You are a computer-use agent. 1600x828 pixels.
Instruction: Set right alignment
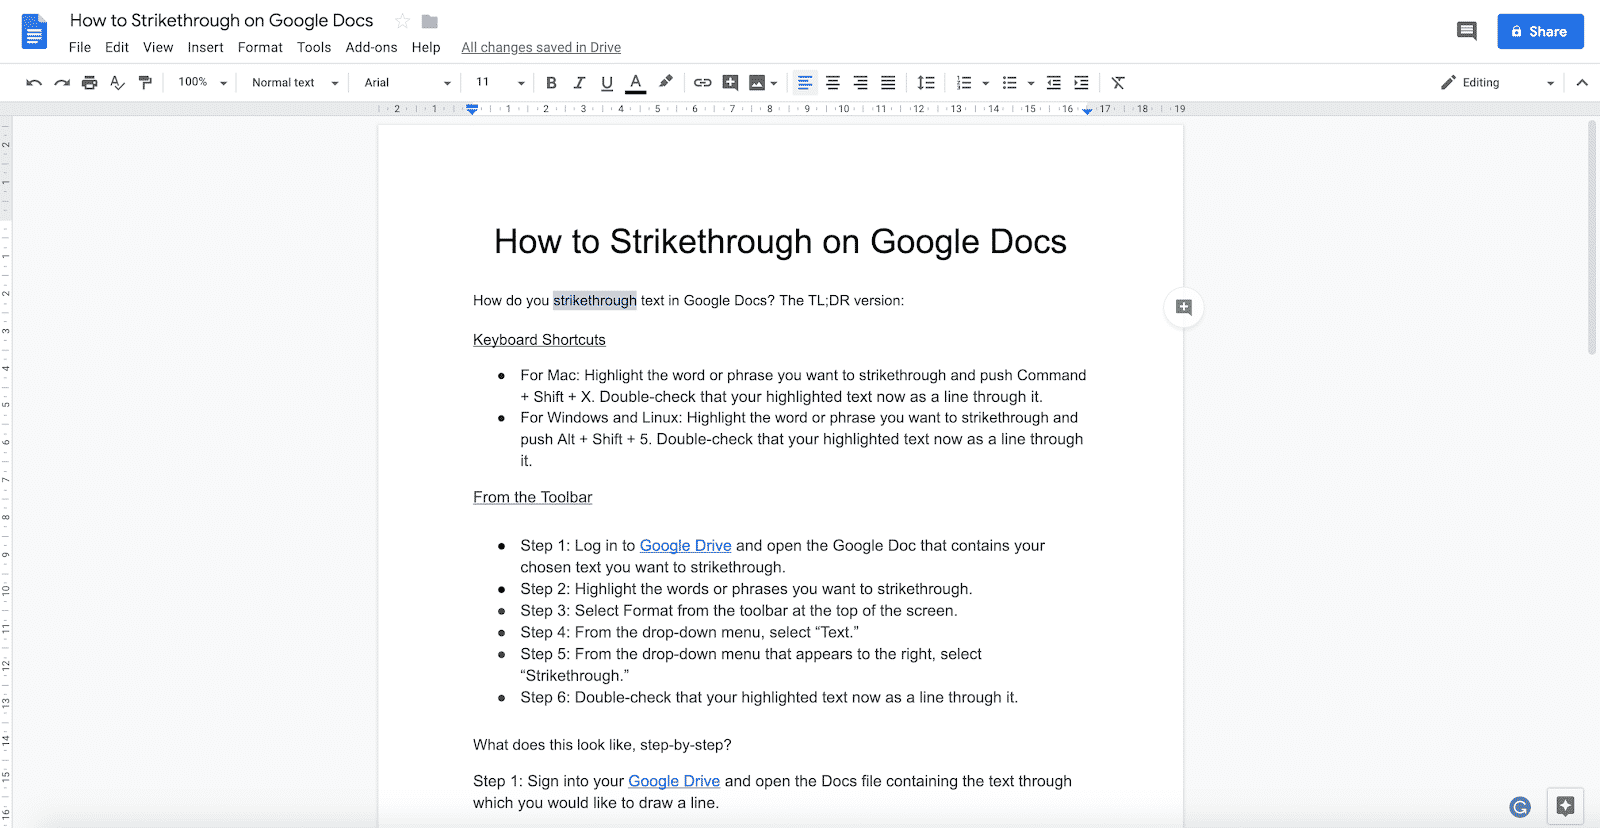860,83
